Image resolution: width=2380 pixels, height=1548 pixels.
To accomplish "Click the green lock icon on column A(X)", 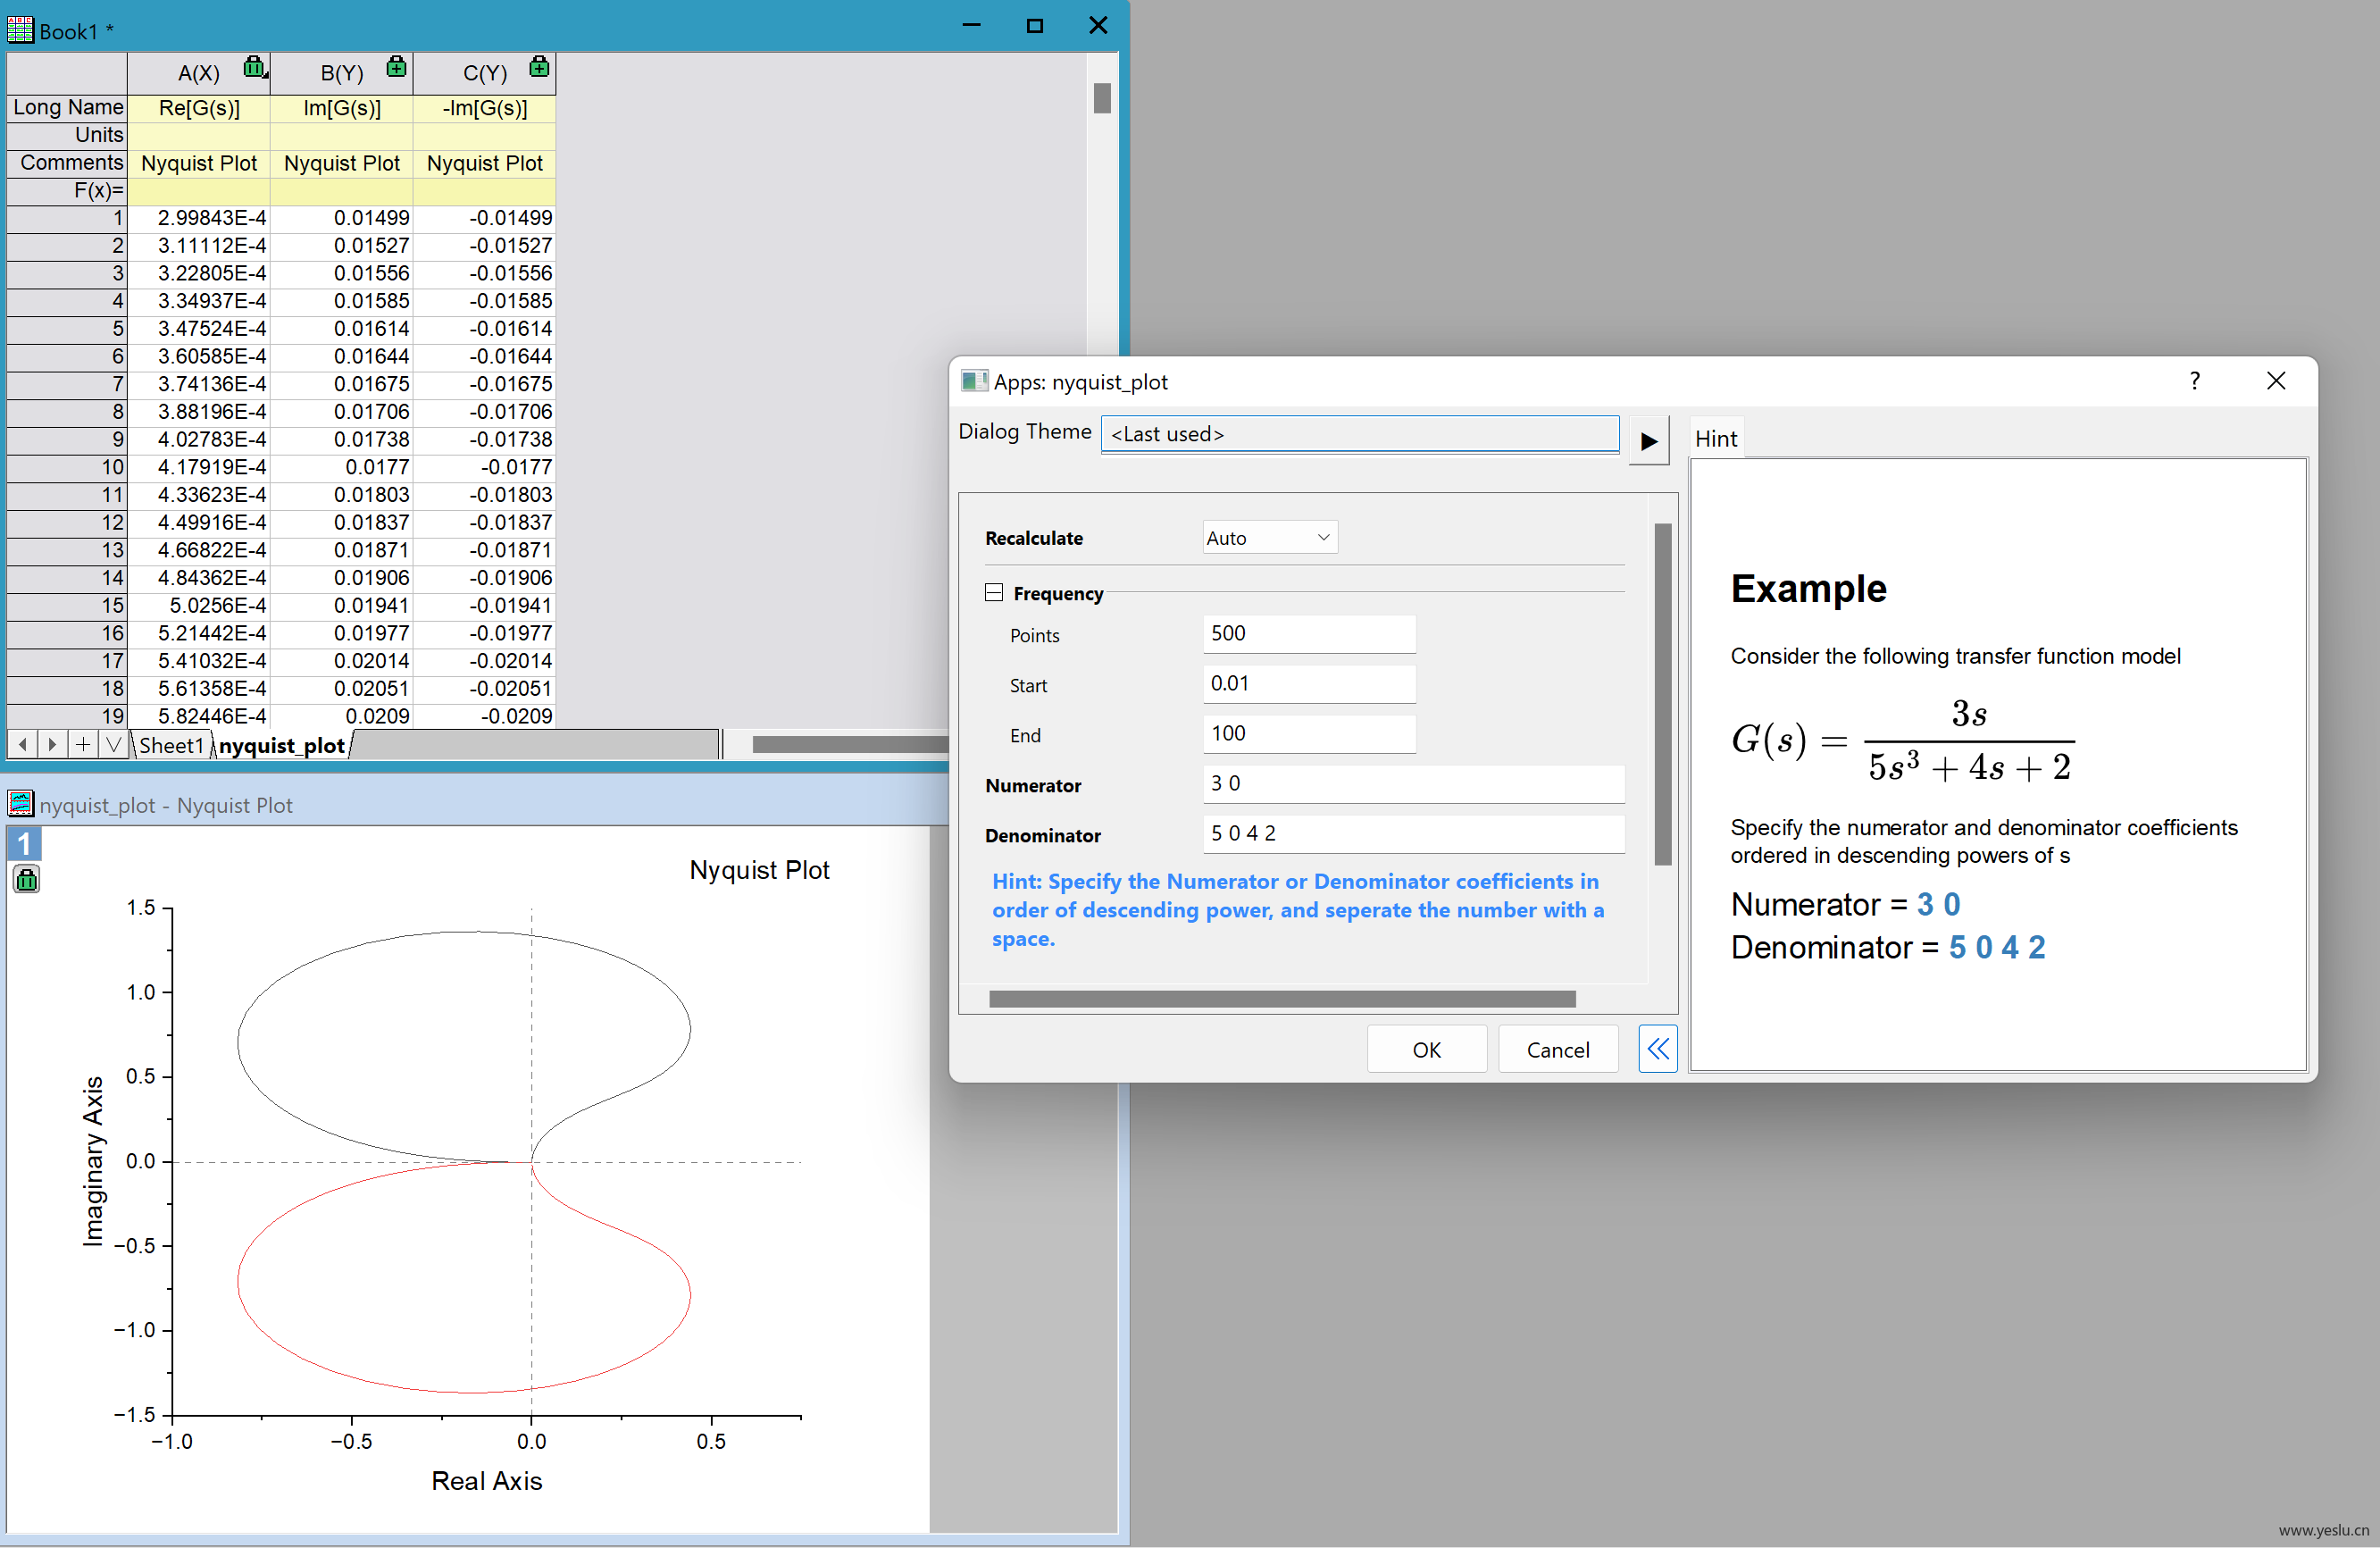I will [255, 68].
